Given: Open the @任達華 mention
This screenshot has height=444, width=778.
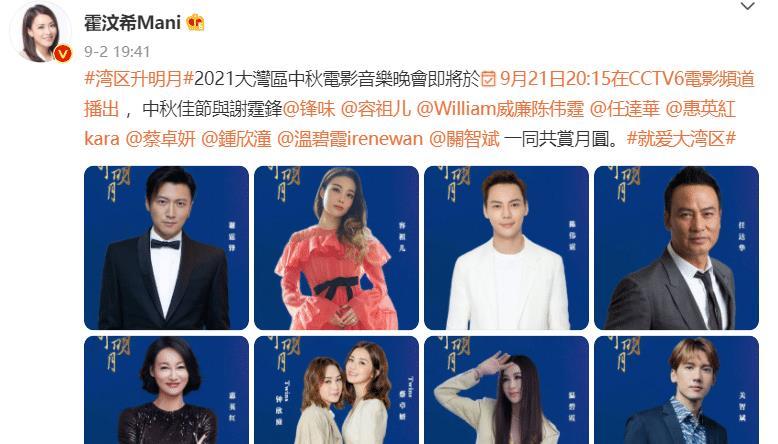Looking at the screenshot, I should pos(625,109).
